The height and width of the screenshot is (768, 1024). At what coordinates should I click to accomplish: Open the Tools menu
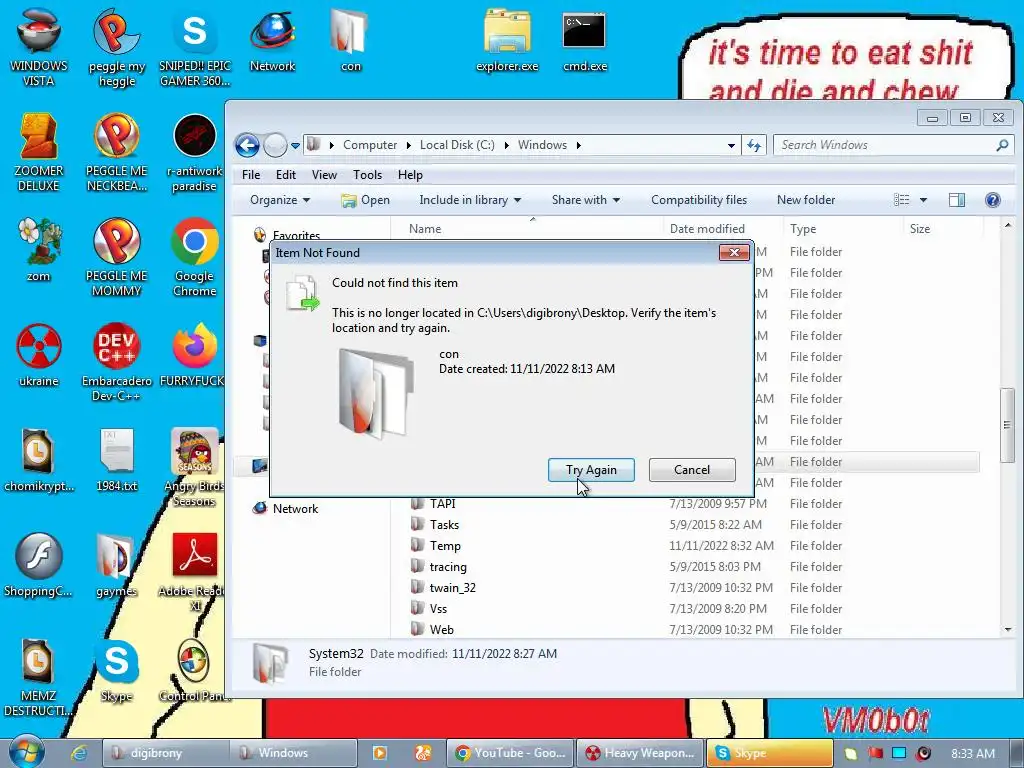367,175
